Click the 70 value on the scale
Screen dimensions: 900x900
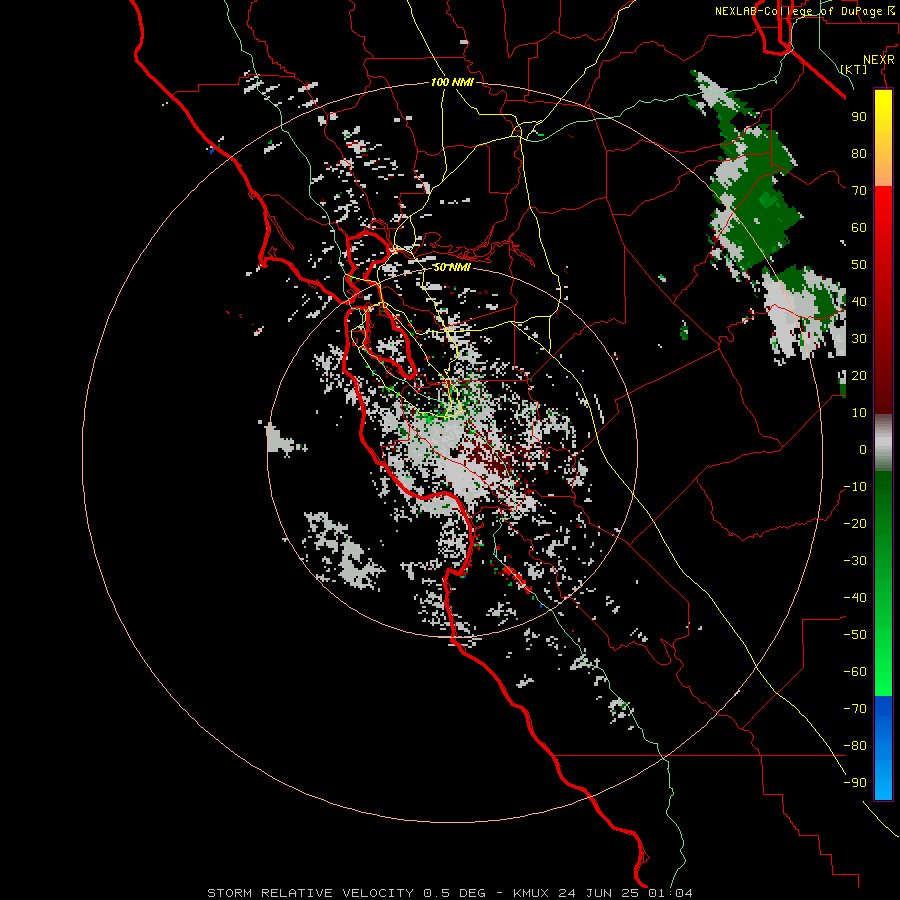859,191
